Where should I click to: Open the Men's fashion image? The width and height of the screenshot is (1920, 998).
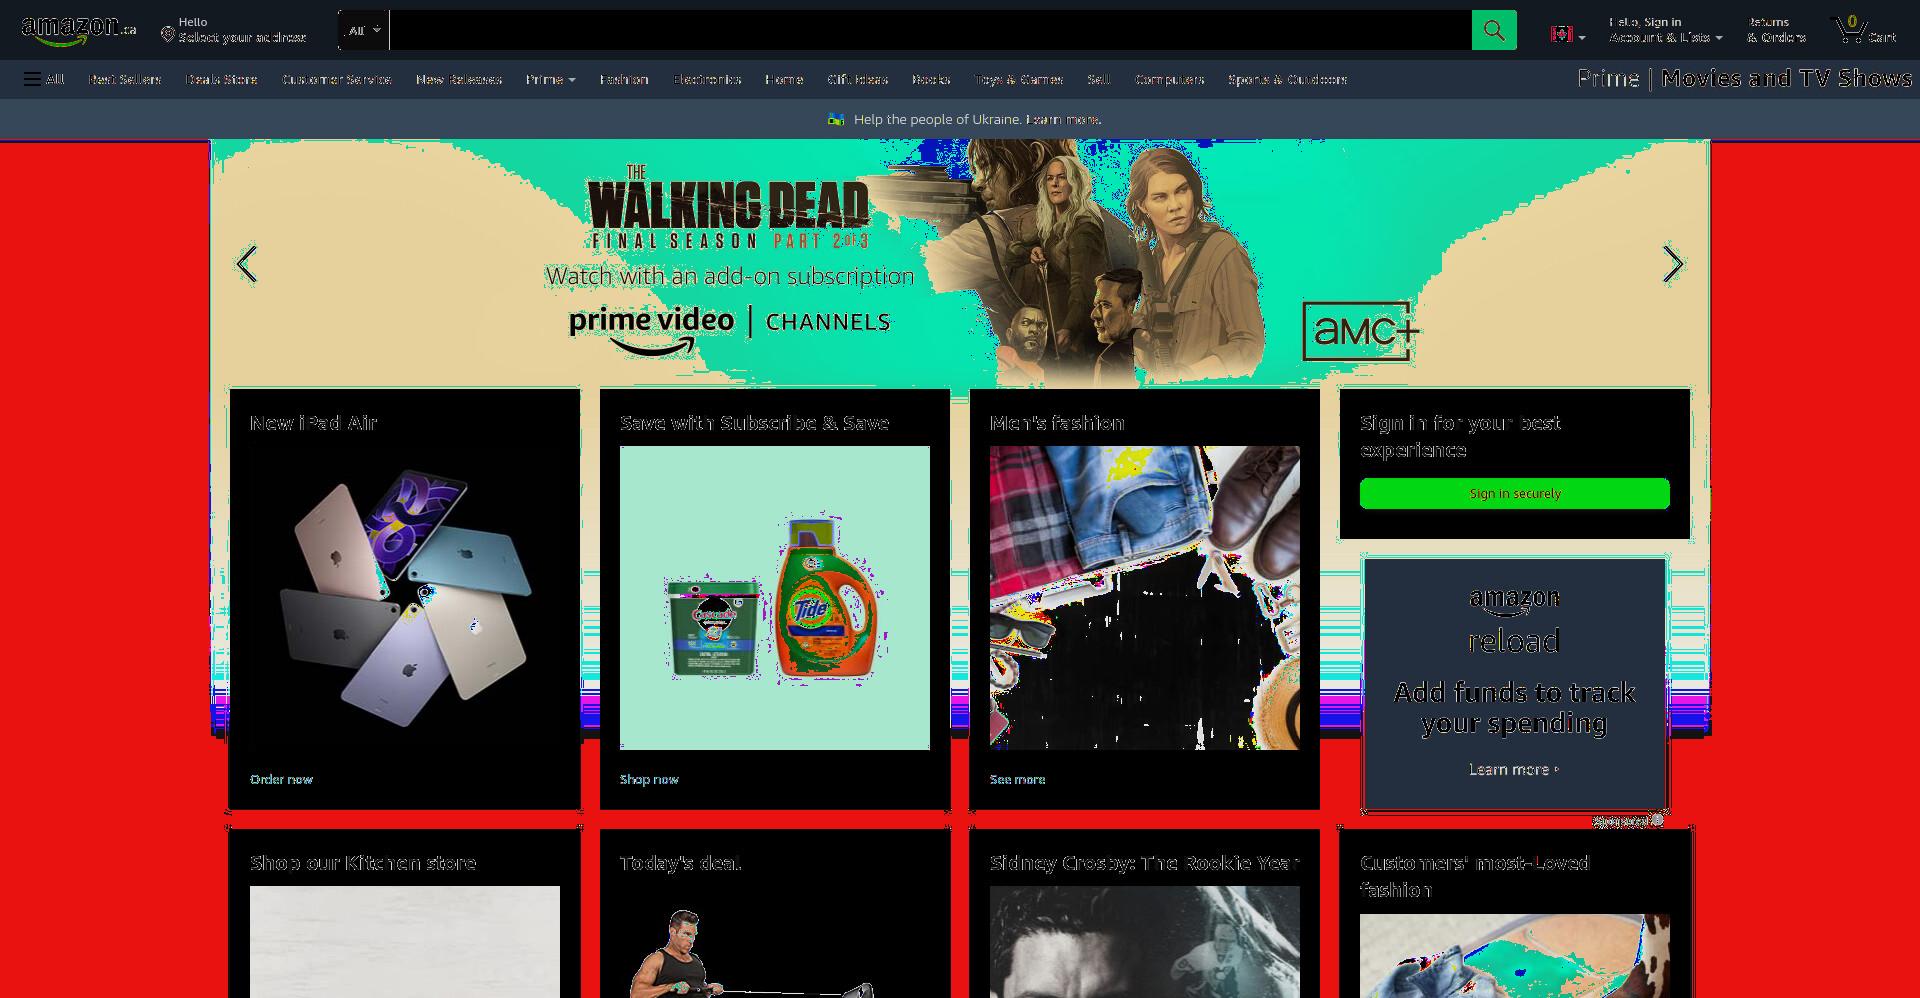click(1145, 598)
